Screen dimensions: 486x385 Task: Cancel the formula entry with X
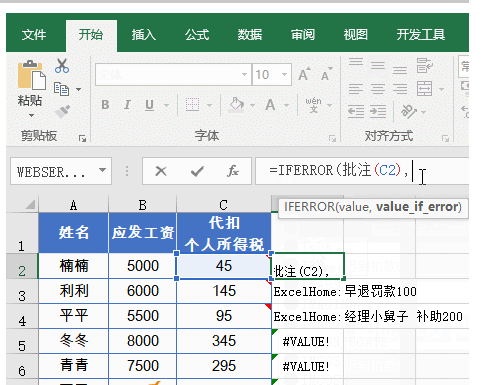click(161, 171)
